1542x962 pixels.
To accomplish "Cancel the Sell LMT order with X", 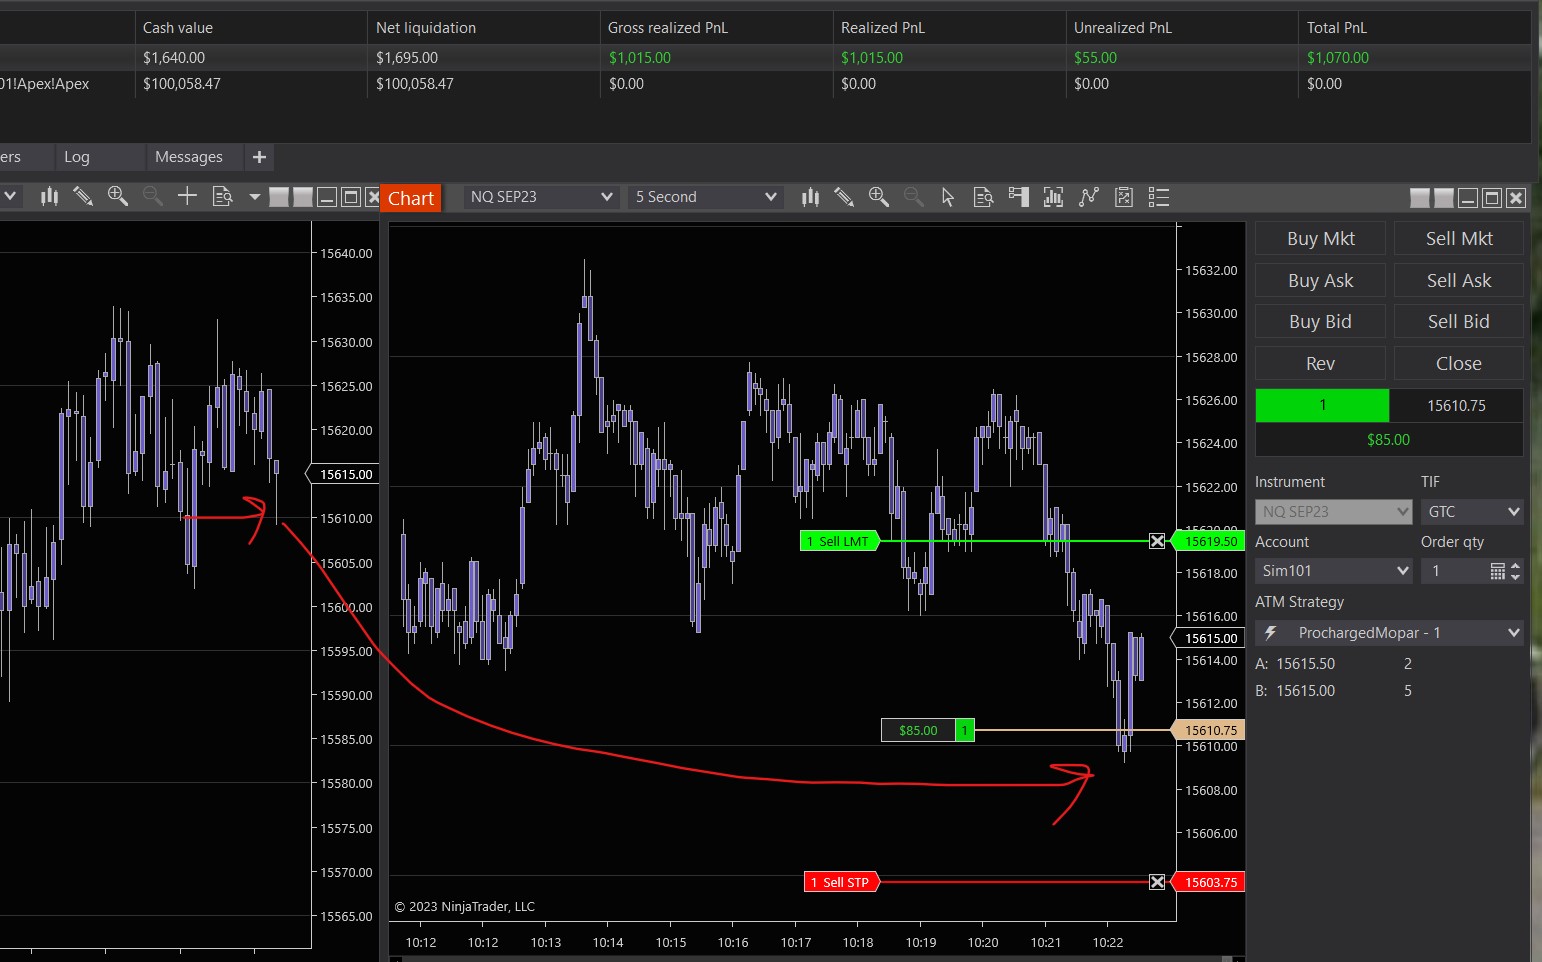I will click(x=1157, y=541).
